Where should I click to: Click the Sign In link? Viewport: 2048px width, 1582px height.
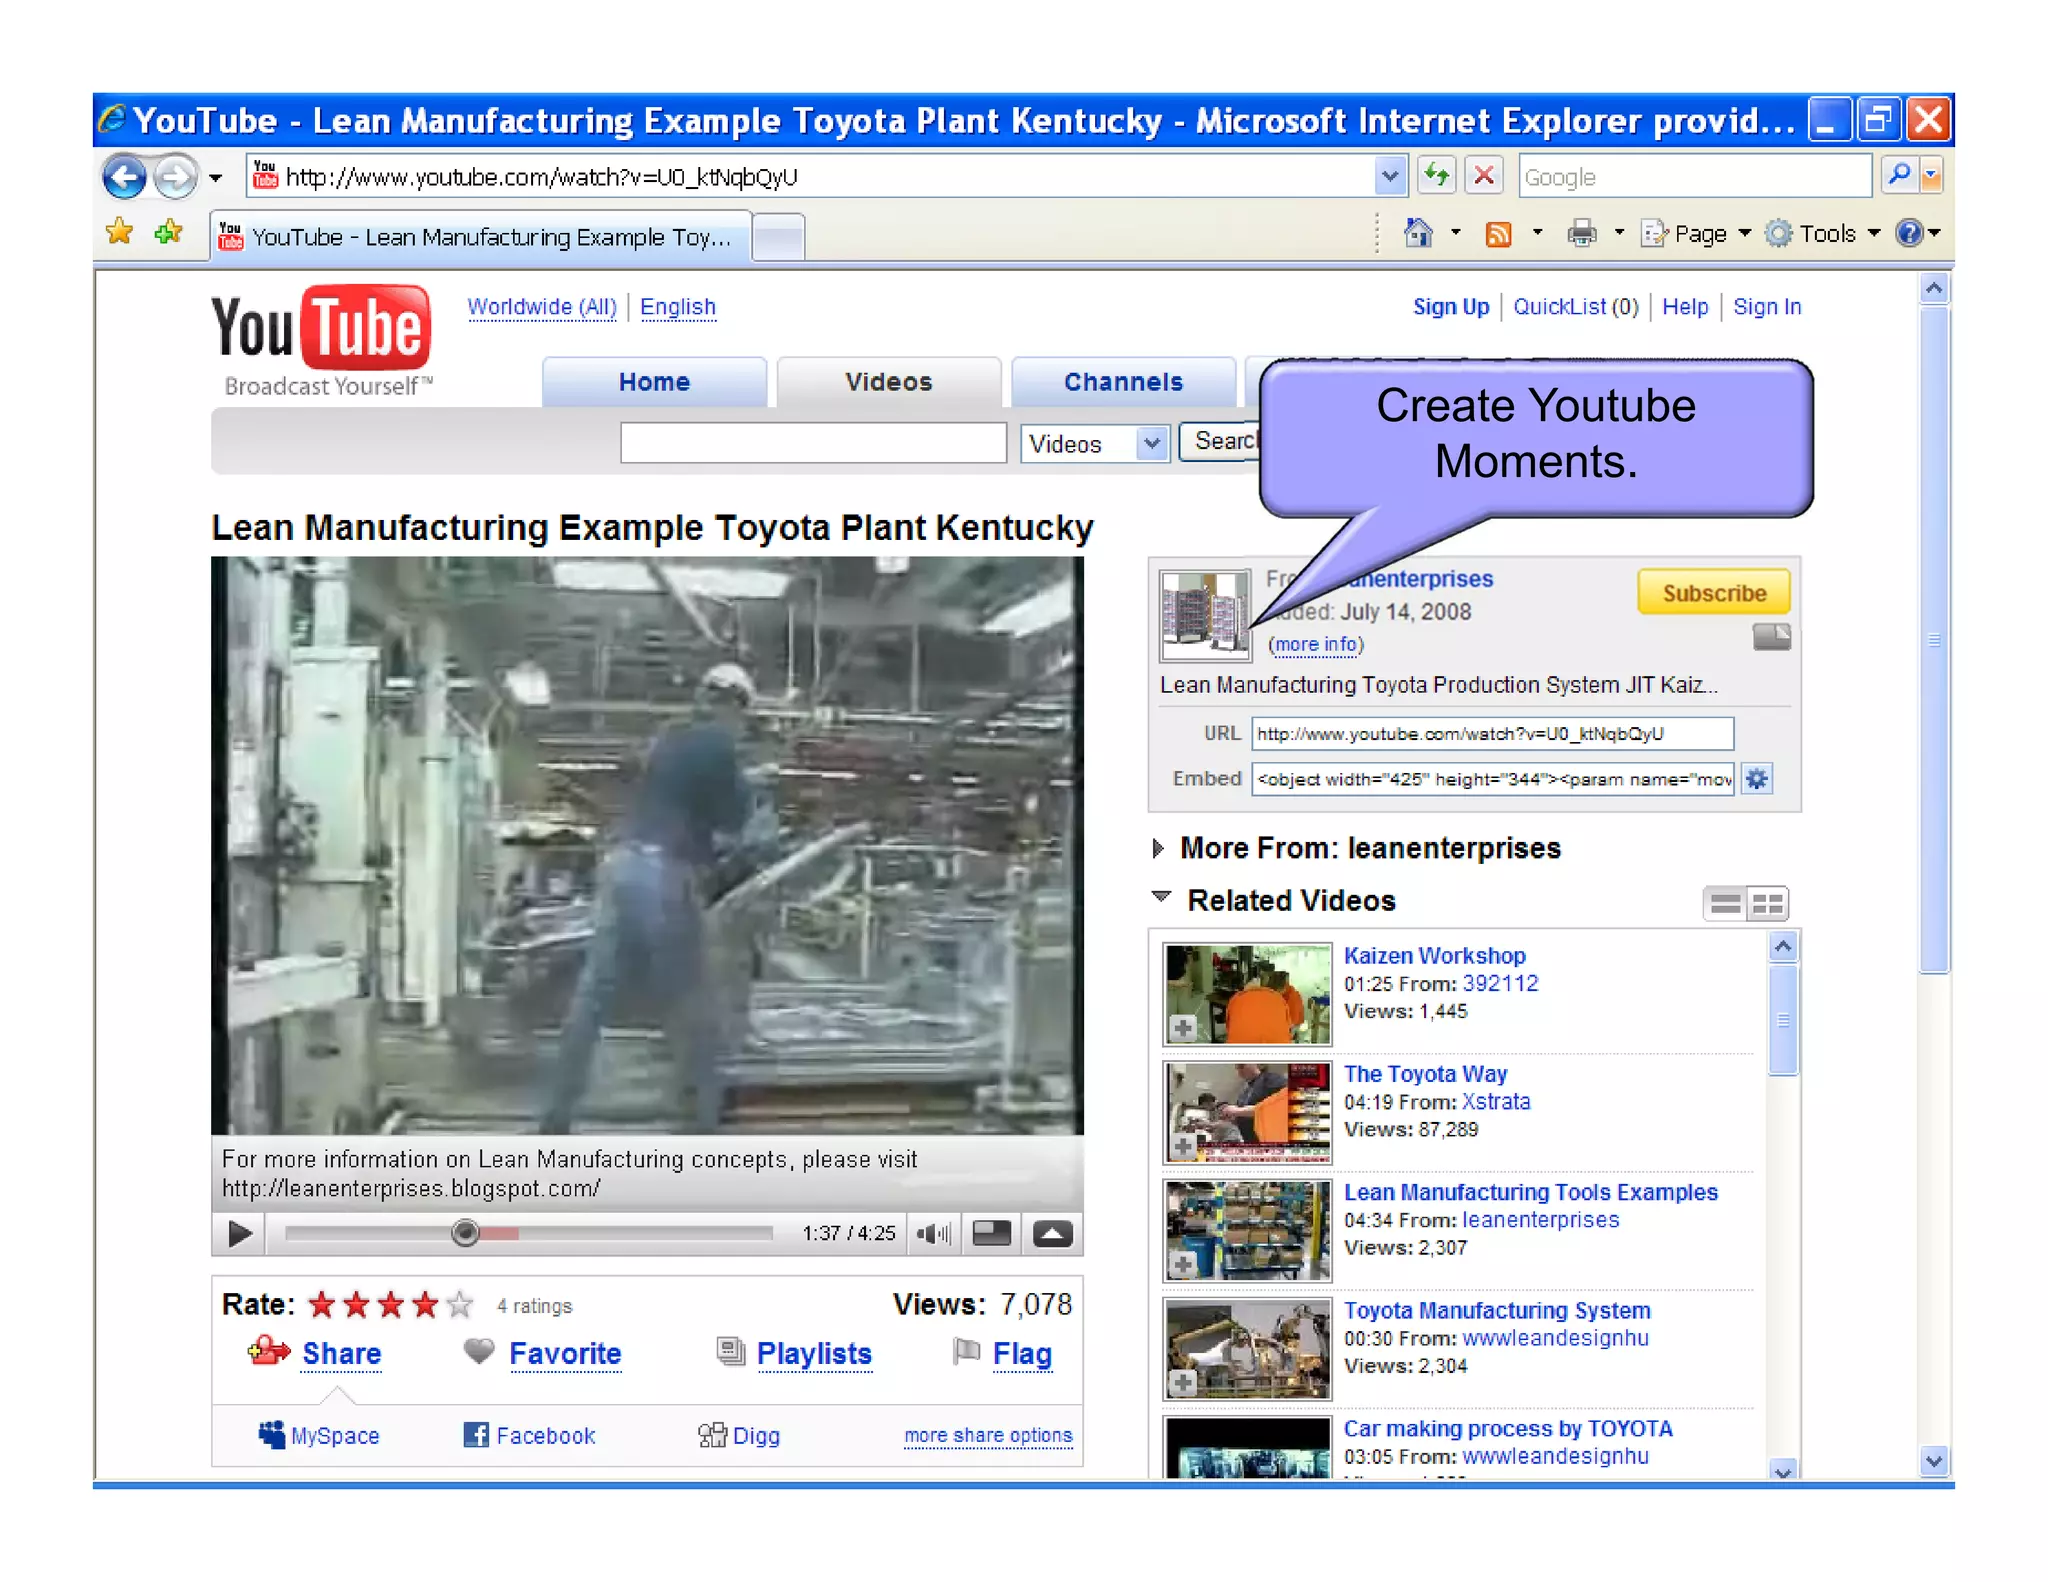[x=1767, y=307]
